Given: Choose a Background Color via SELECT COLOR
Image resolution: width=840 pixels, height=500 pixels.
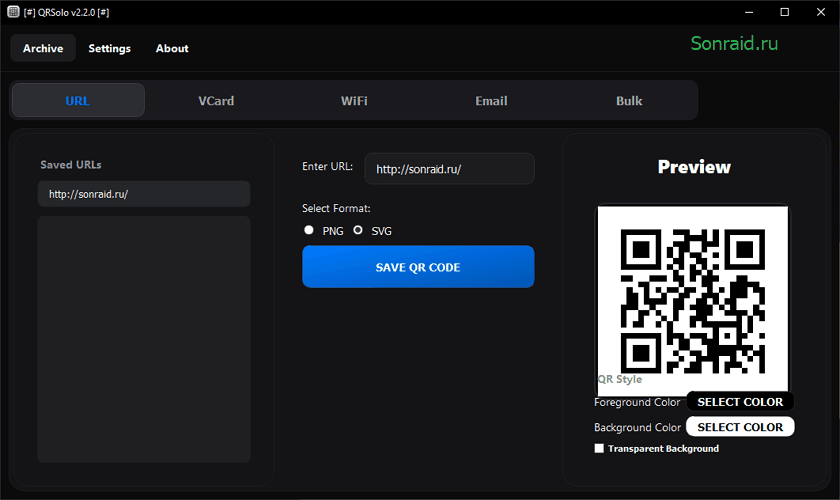Looking at the screenshot, I should pyautogui.click(x=740, y=427).
